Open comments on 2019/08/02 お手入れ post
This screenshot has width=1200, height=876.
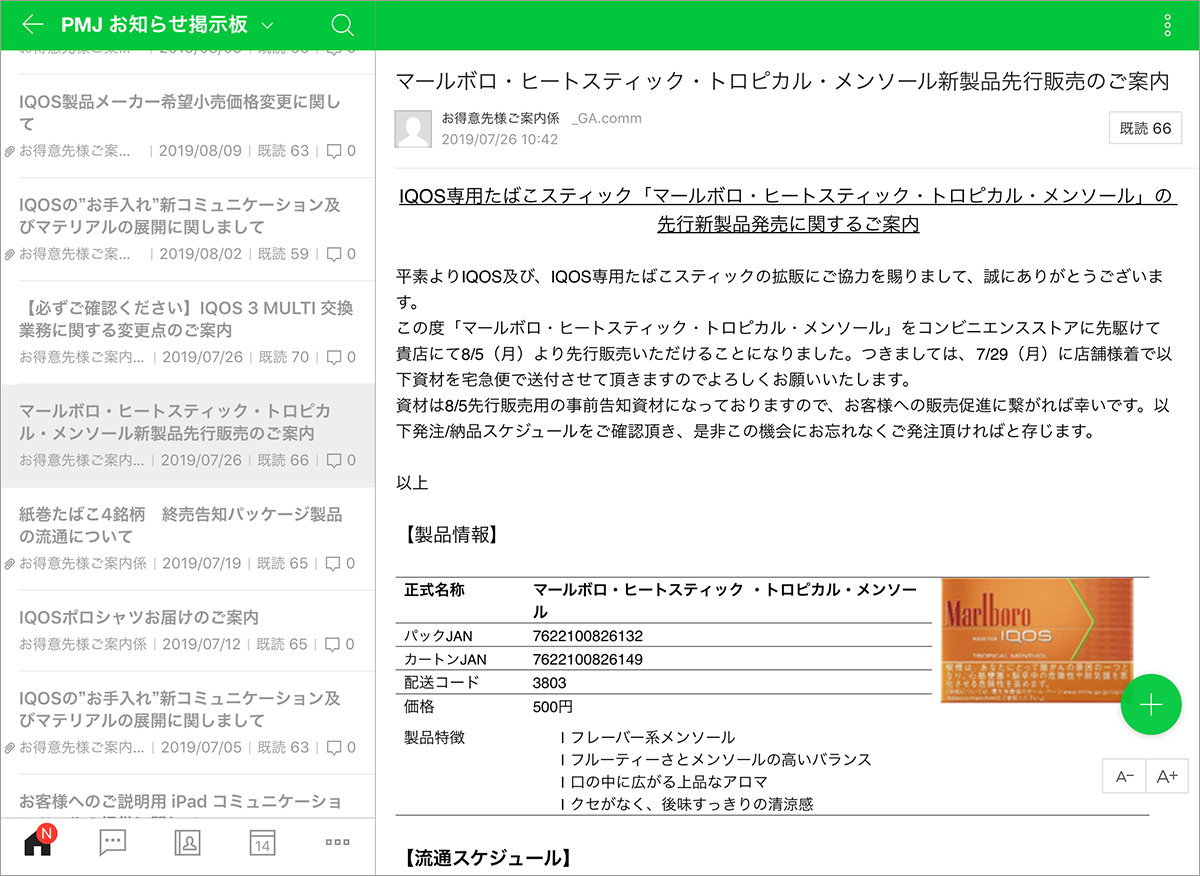340,254
